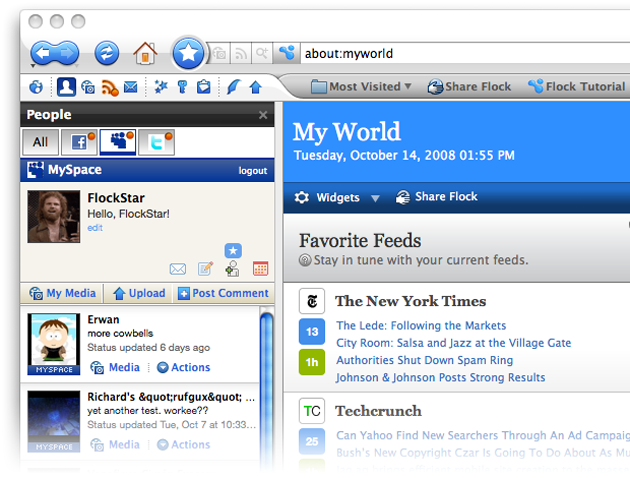Log out of MySpace
The image size is (630, 478).
[x=253, y=171]
